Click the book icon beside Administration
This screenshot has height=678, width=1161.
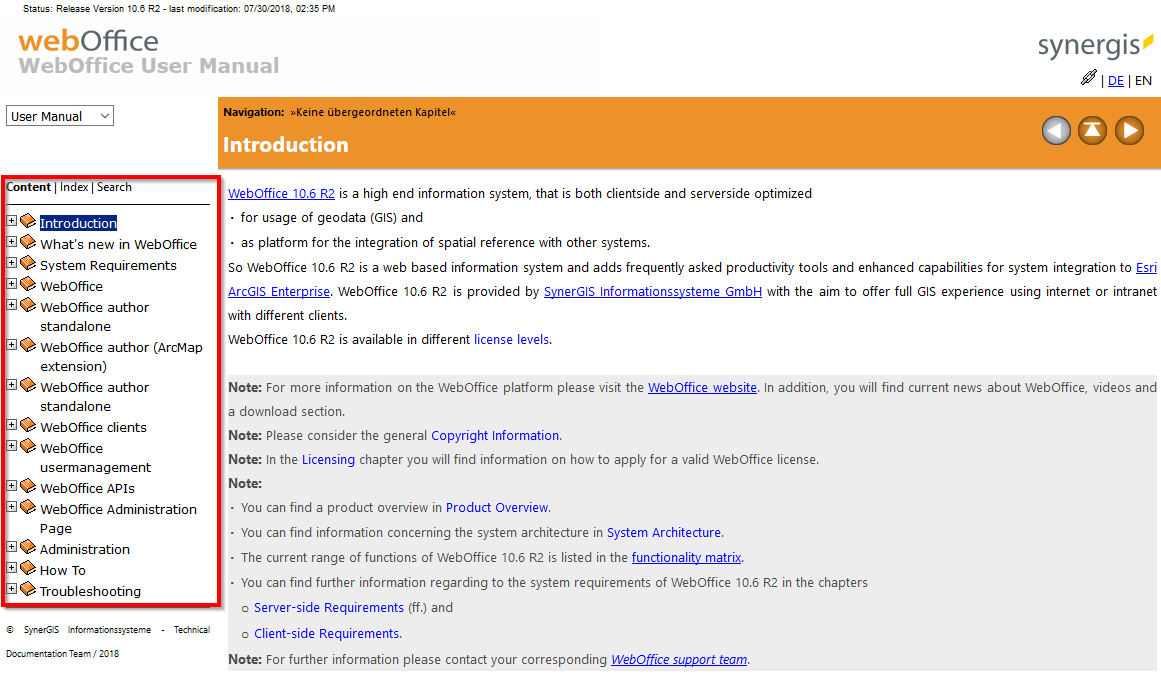[26, 547]
